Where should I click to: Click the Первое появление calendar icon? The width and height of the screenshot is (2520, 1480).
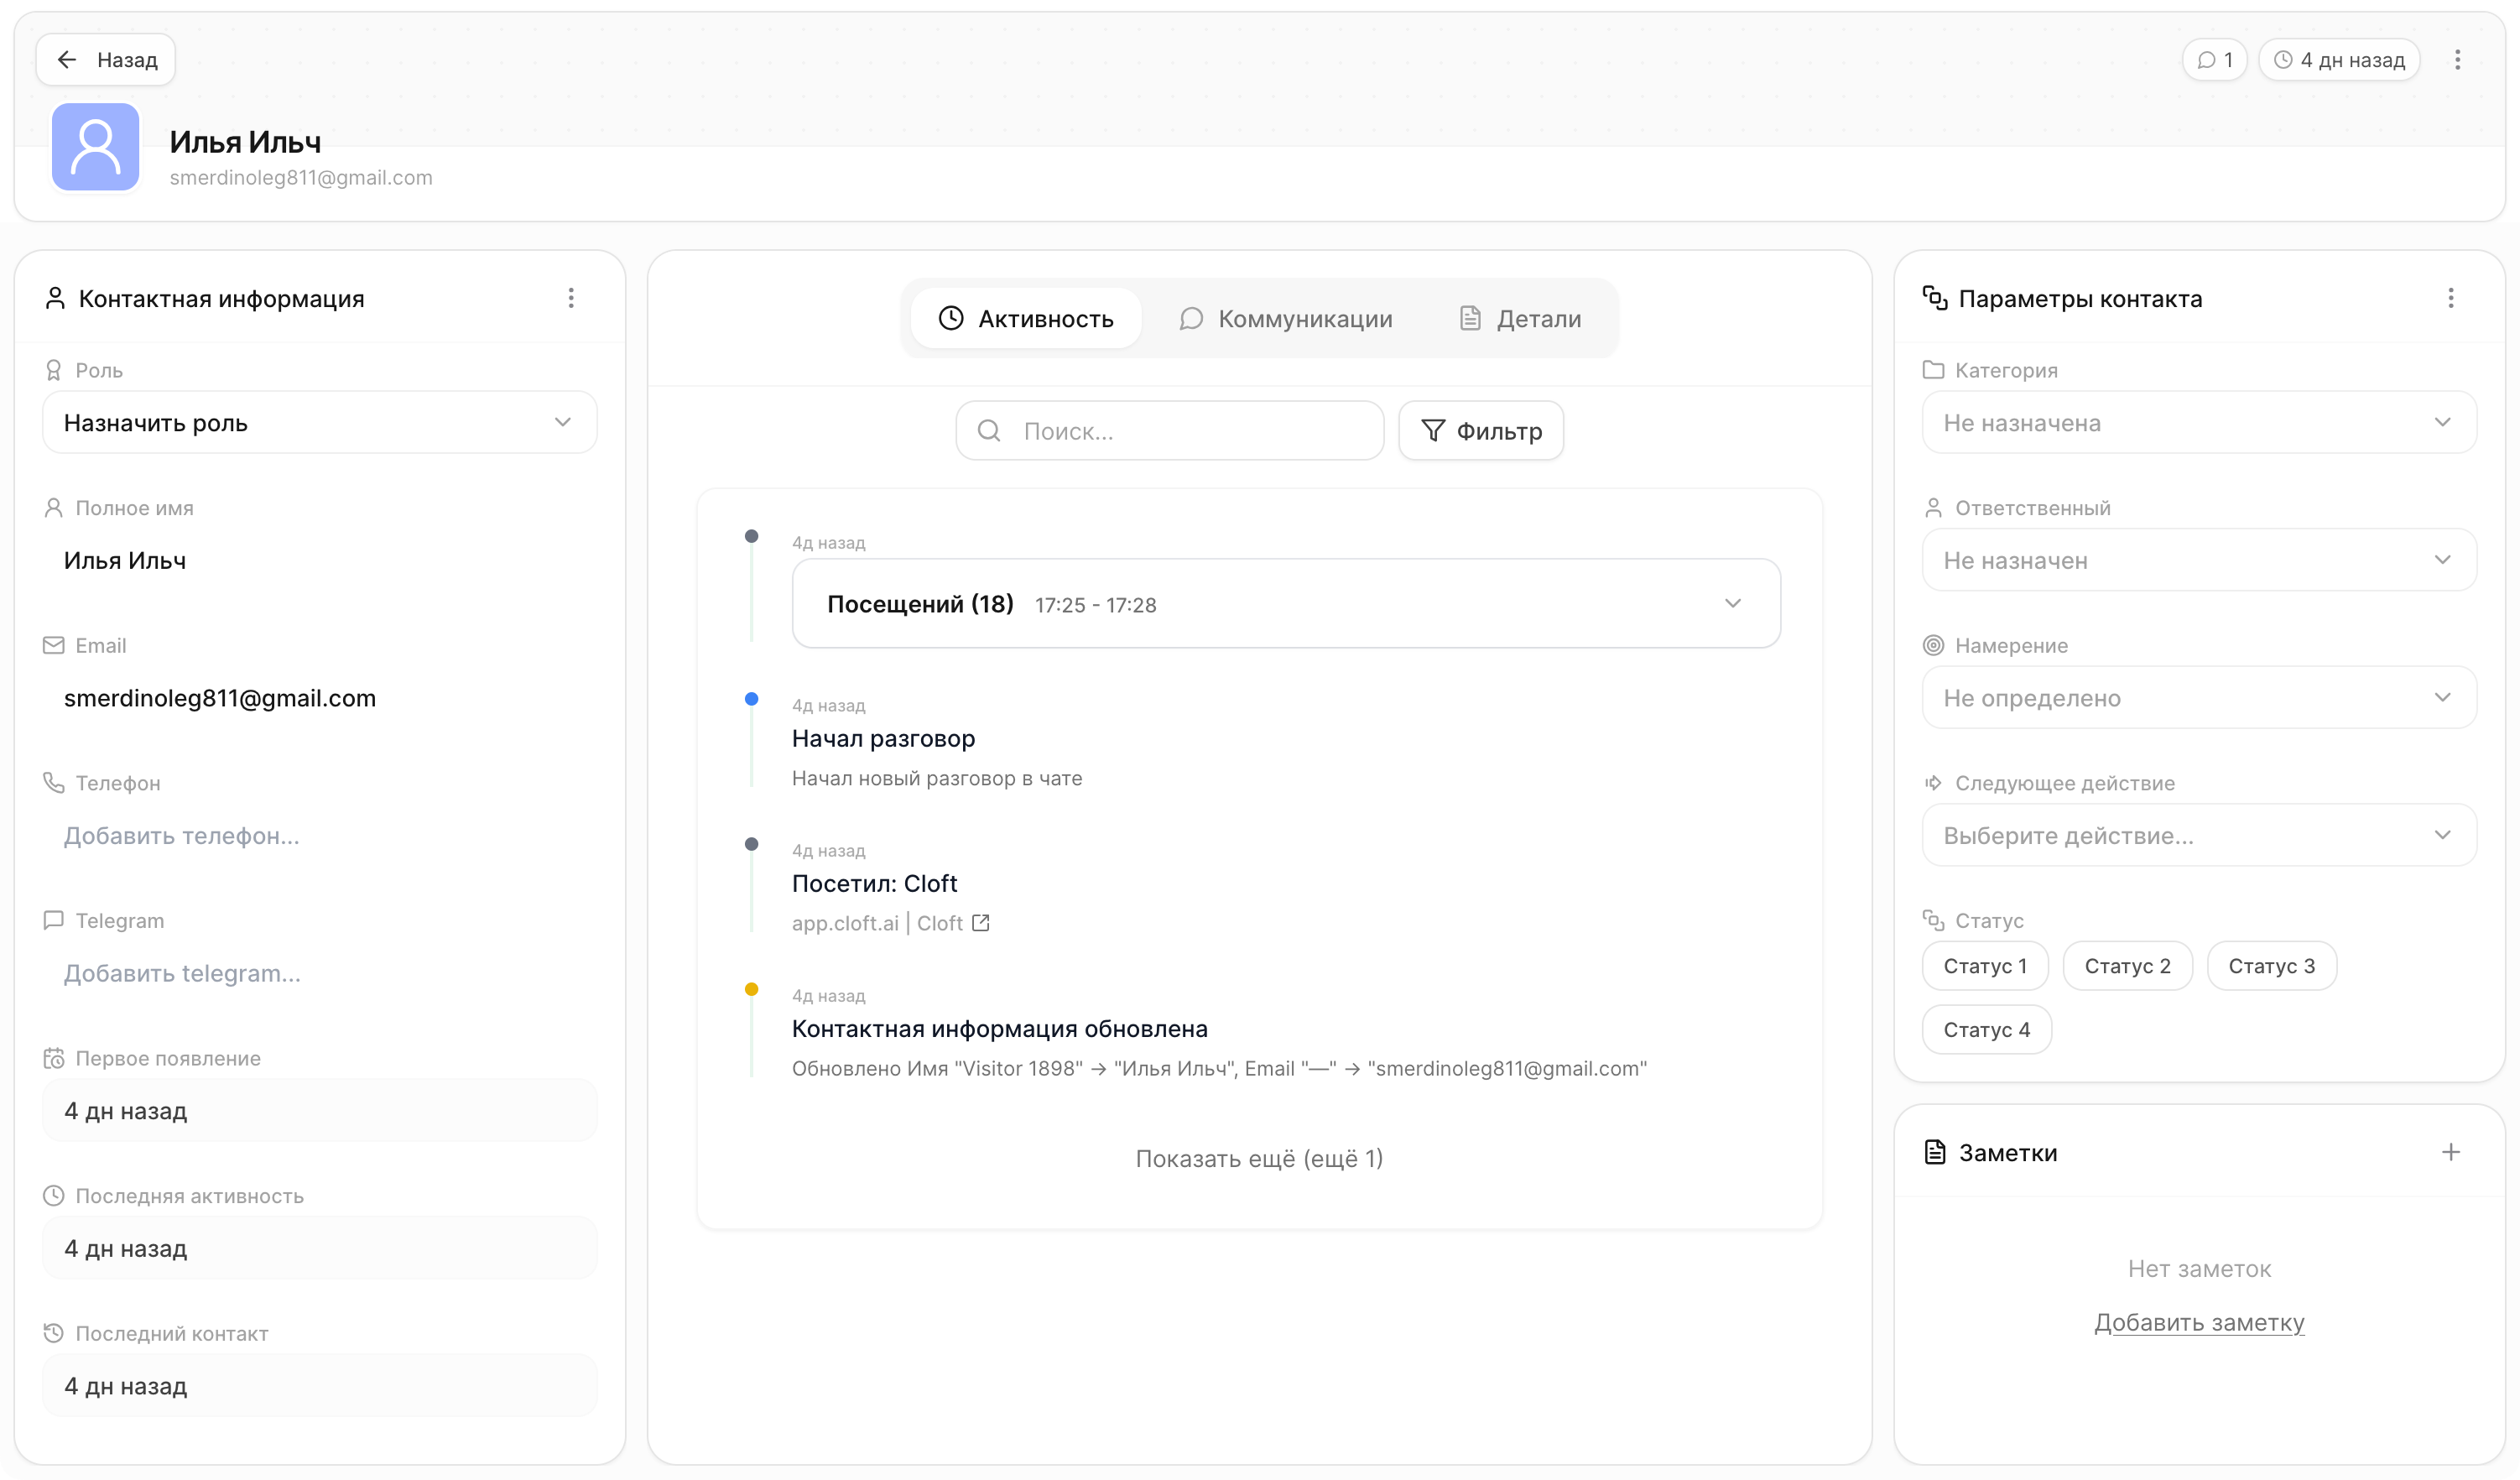[54, 1058]
